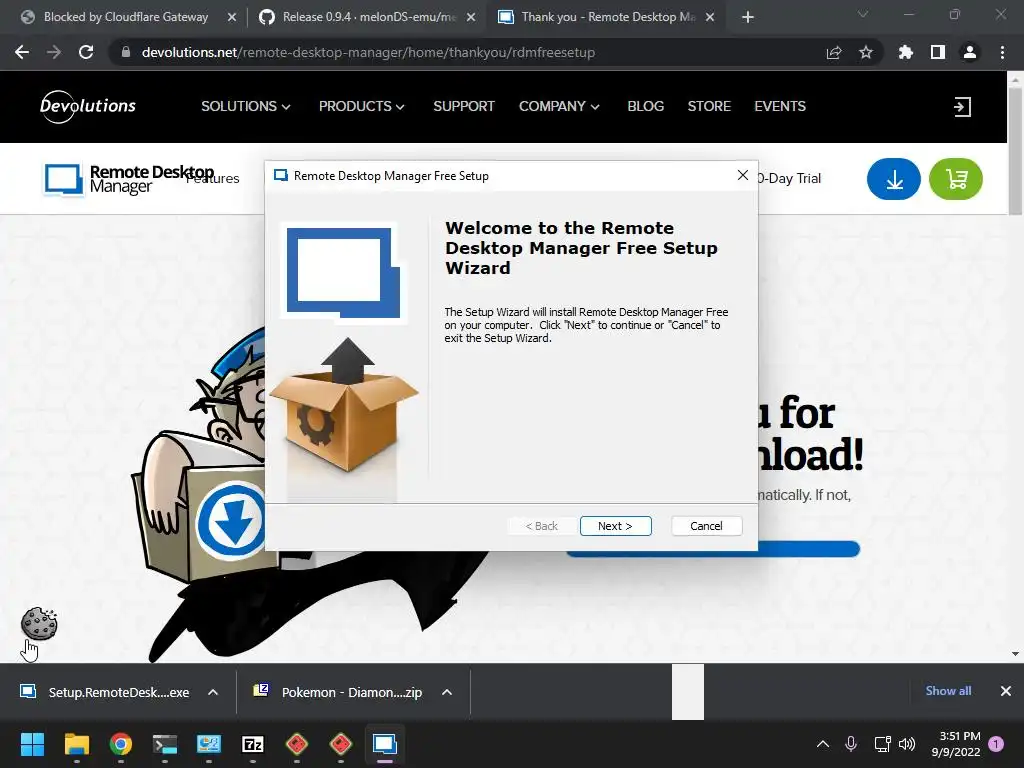Image resolution: width=1024 pixels, height=768 pixels.
Task: Open the clock showing 3:51 PM
Action: [x=956, y=744]
